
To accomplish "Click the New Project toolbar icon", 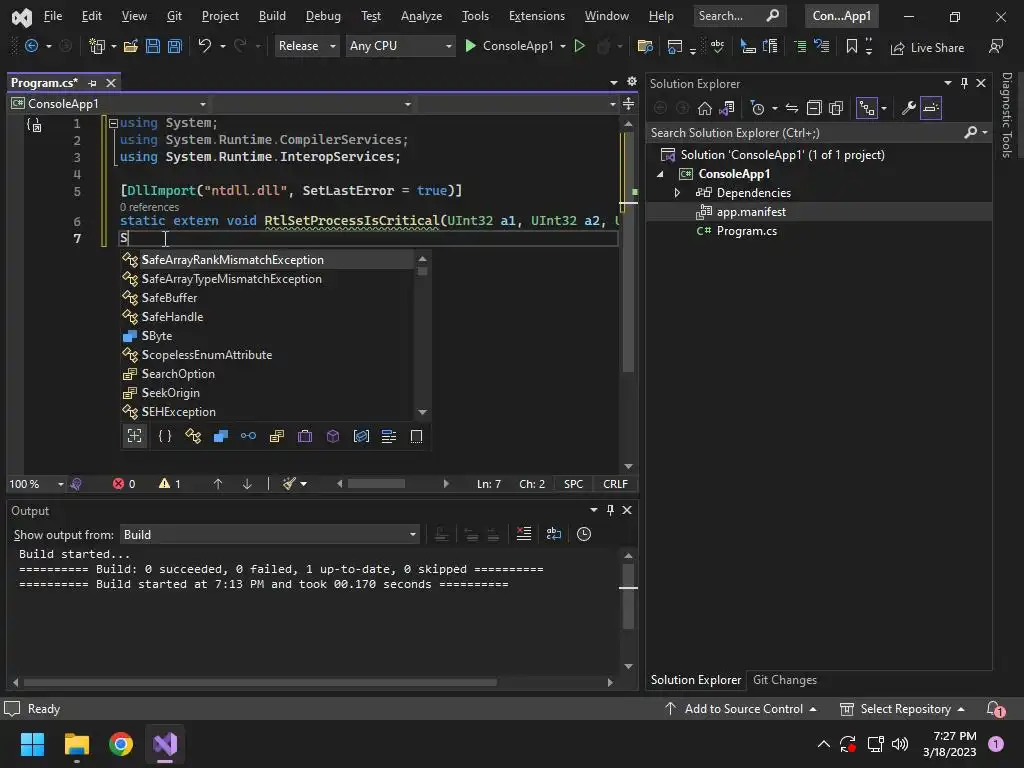I will coord(97,46).
